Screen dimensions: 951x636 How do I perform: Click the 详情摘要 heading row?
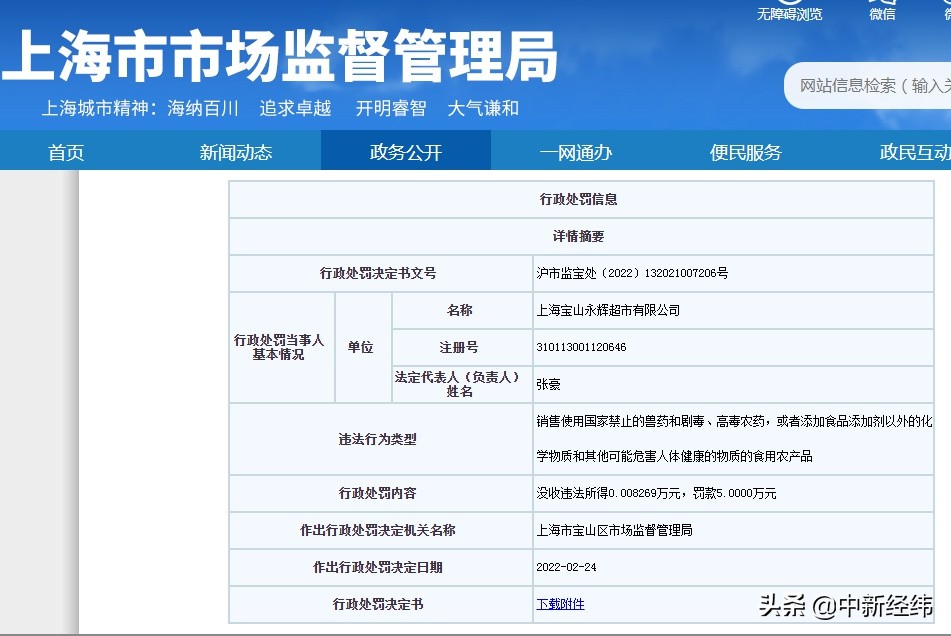point(581,236)
